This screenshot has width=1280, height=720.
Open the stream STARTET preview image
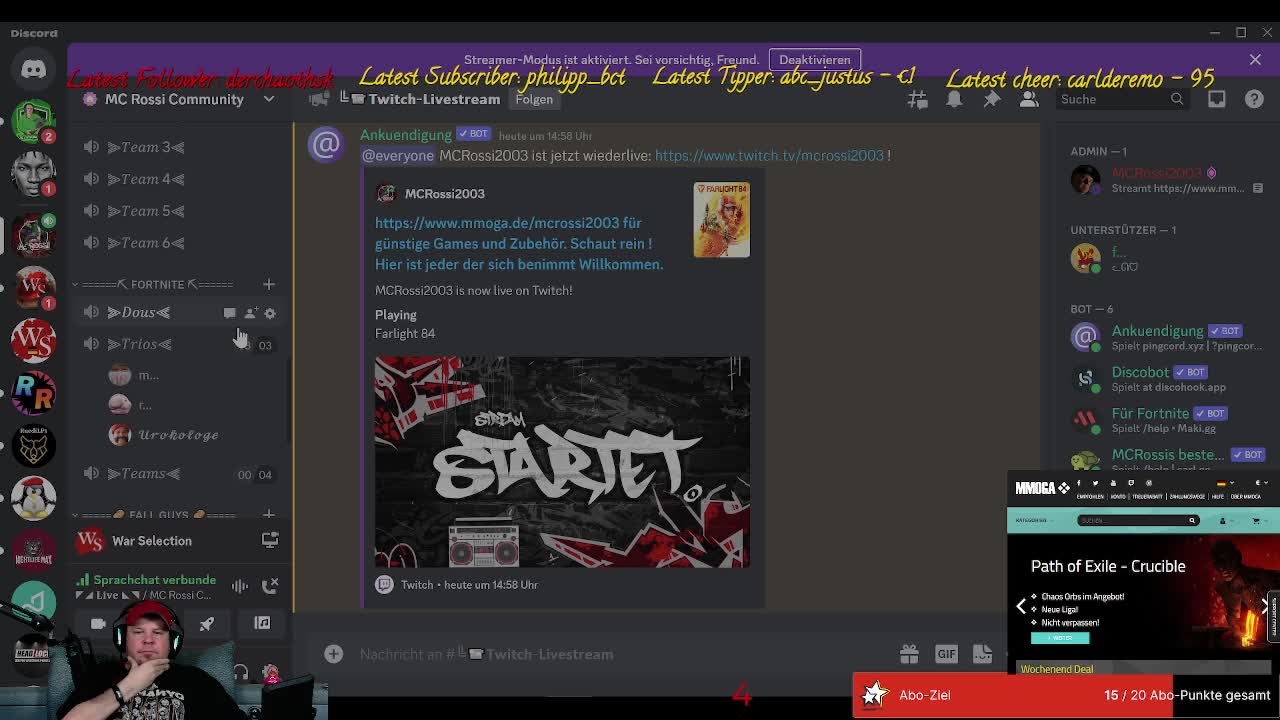(562, 462)
